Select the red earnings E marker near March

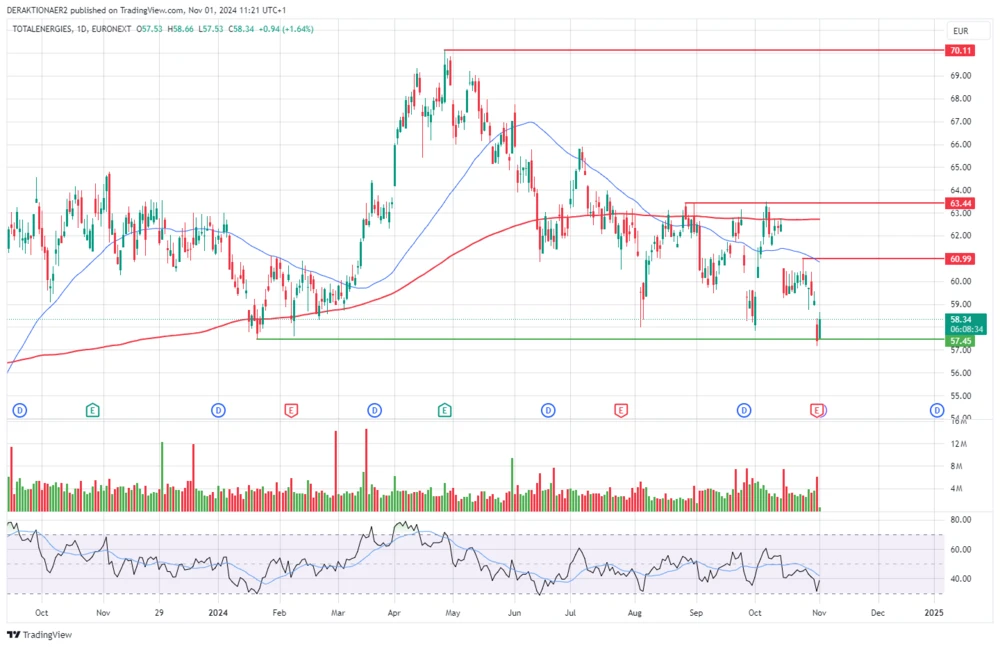pos(291,409)
